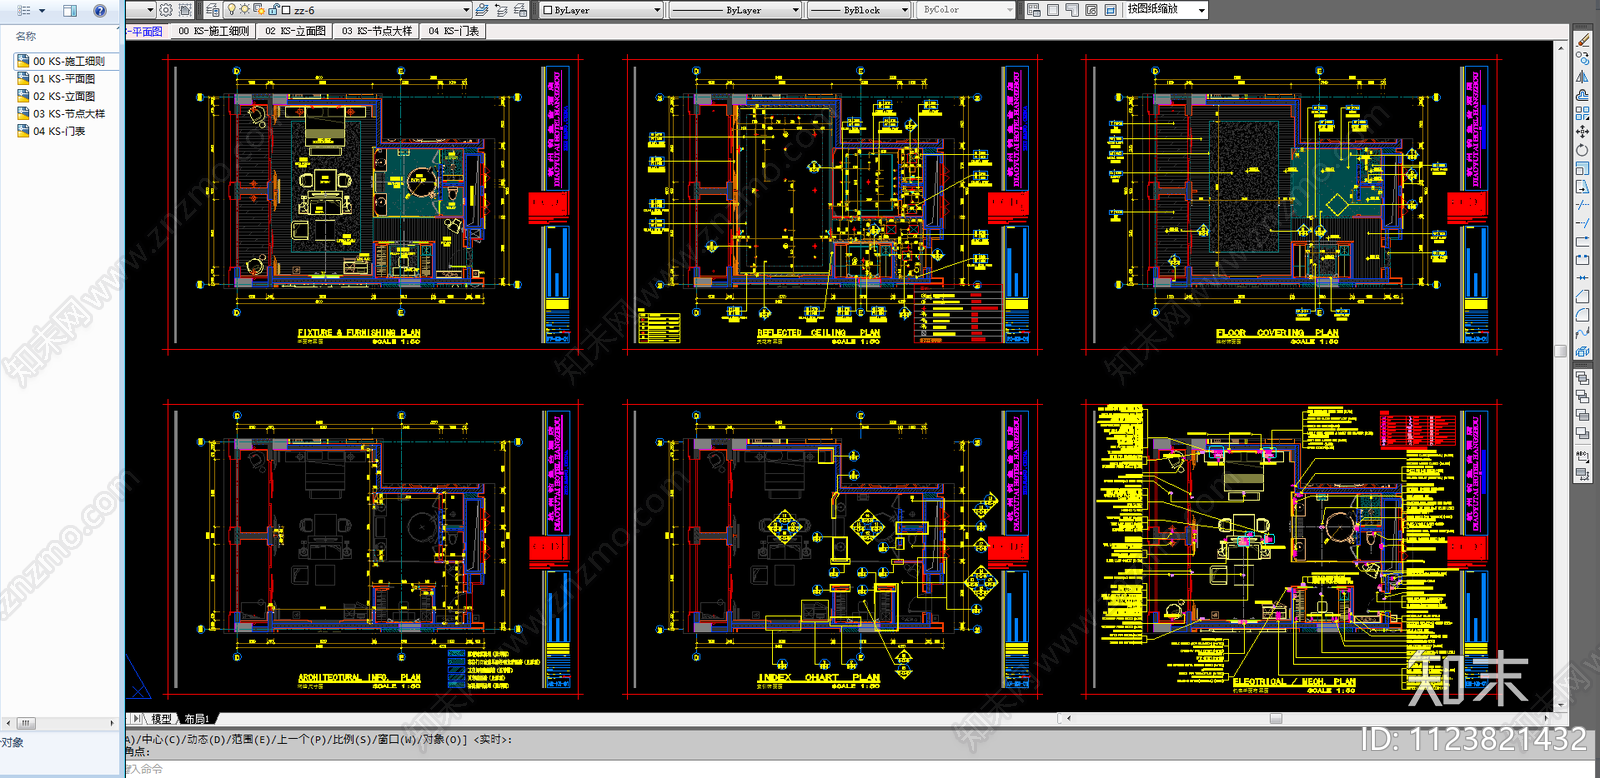Viewport: 1600px width, 778px height.
Task: Select the Mirror tool
Action: tap(1582, 77)
